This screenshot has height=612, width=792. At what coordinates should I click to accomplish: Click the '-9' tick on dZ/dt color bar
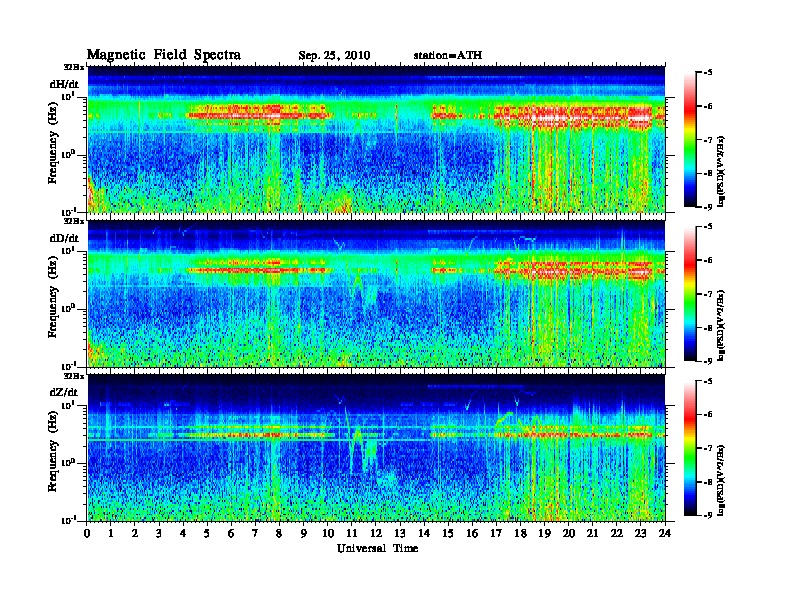(708, 515)
